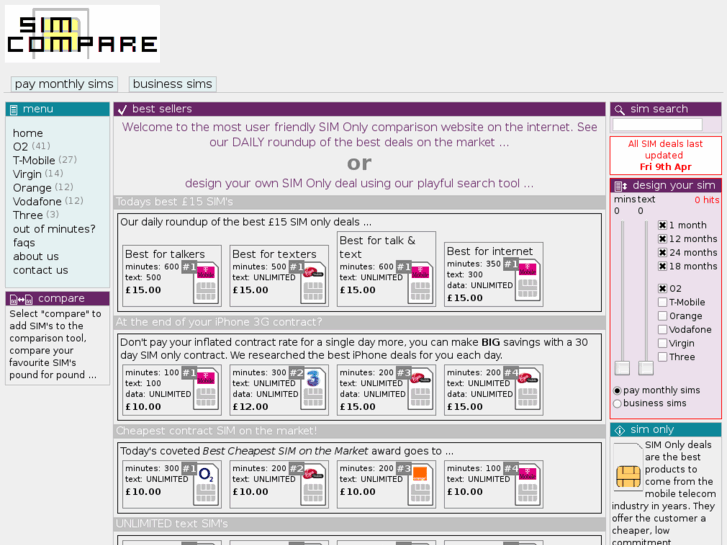This screenshot has width=727, height=545.
Task: Open the business sims tab
Action: point(172,84)
